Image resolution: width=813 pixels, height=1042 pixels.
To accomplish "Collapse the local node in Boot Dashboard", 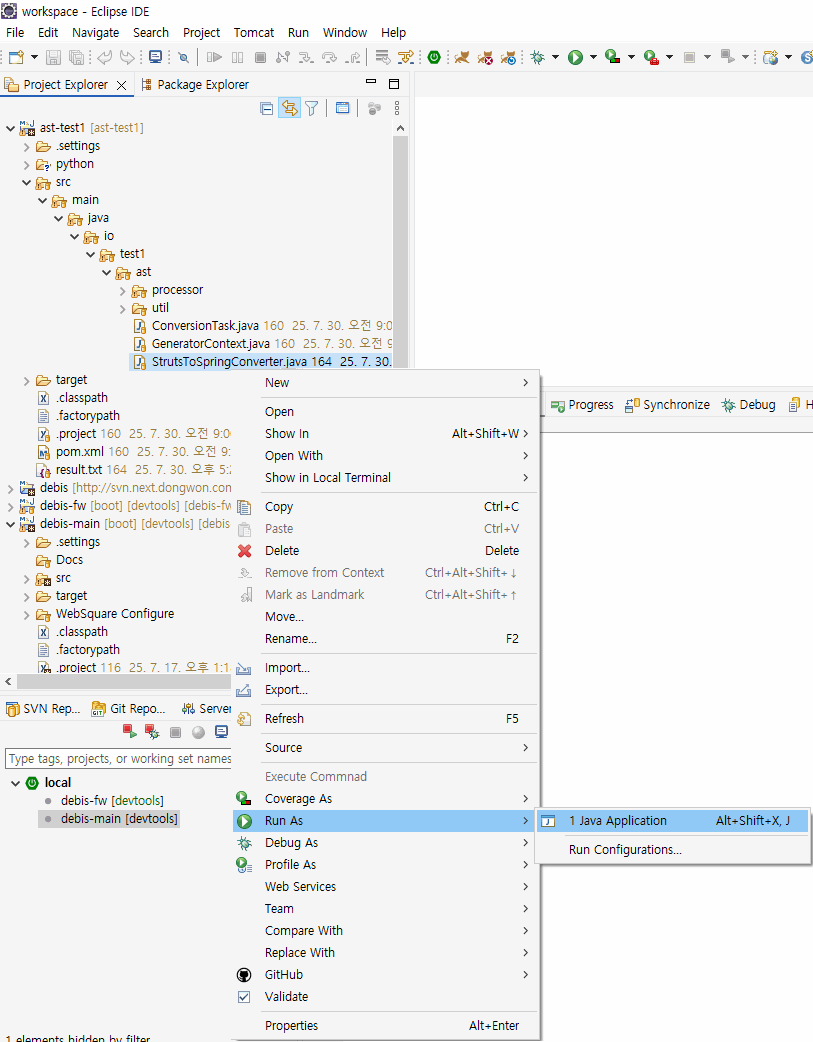I will tap(15, 783).
